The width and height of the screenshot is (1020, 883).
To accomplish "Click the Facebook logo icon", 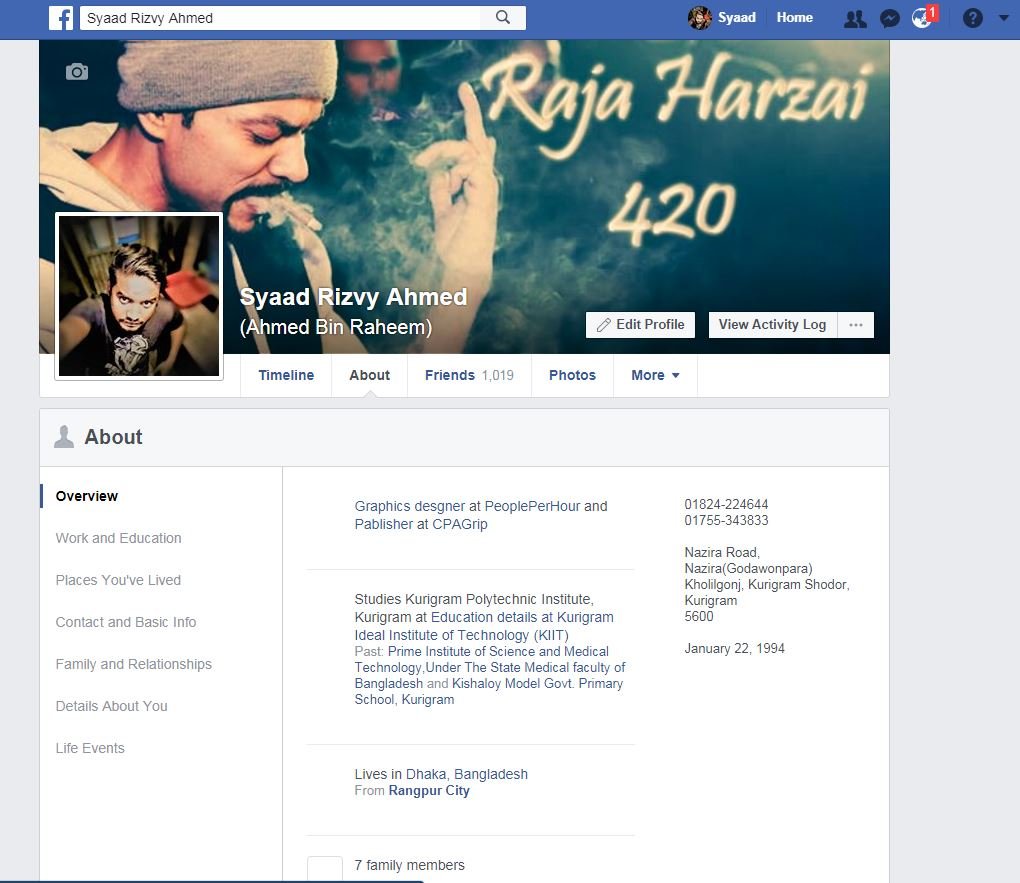I will (x=61, y=17).
